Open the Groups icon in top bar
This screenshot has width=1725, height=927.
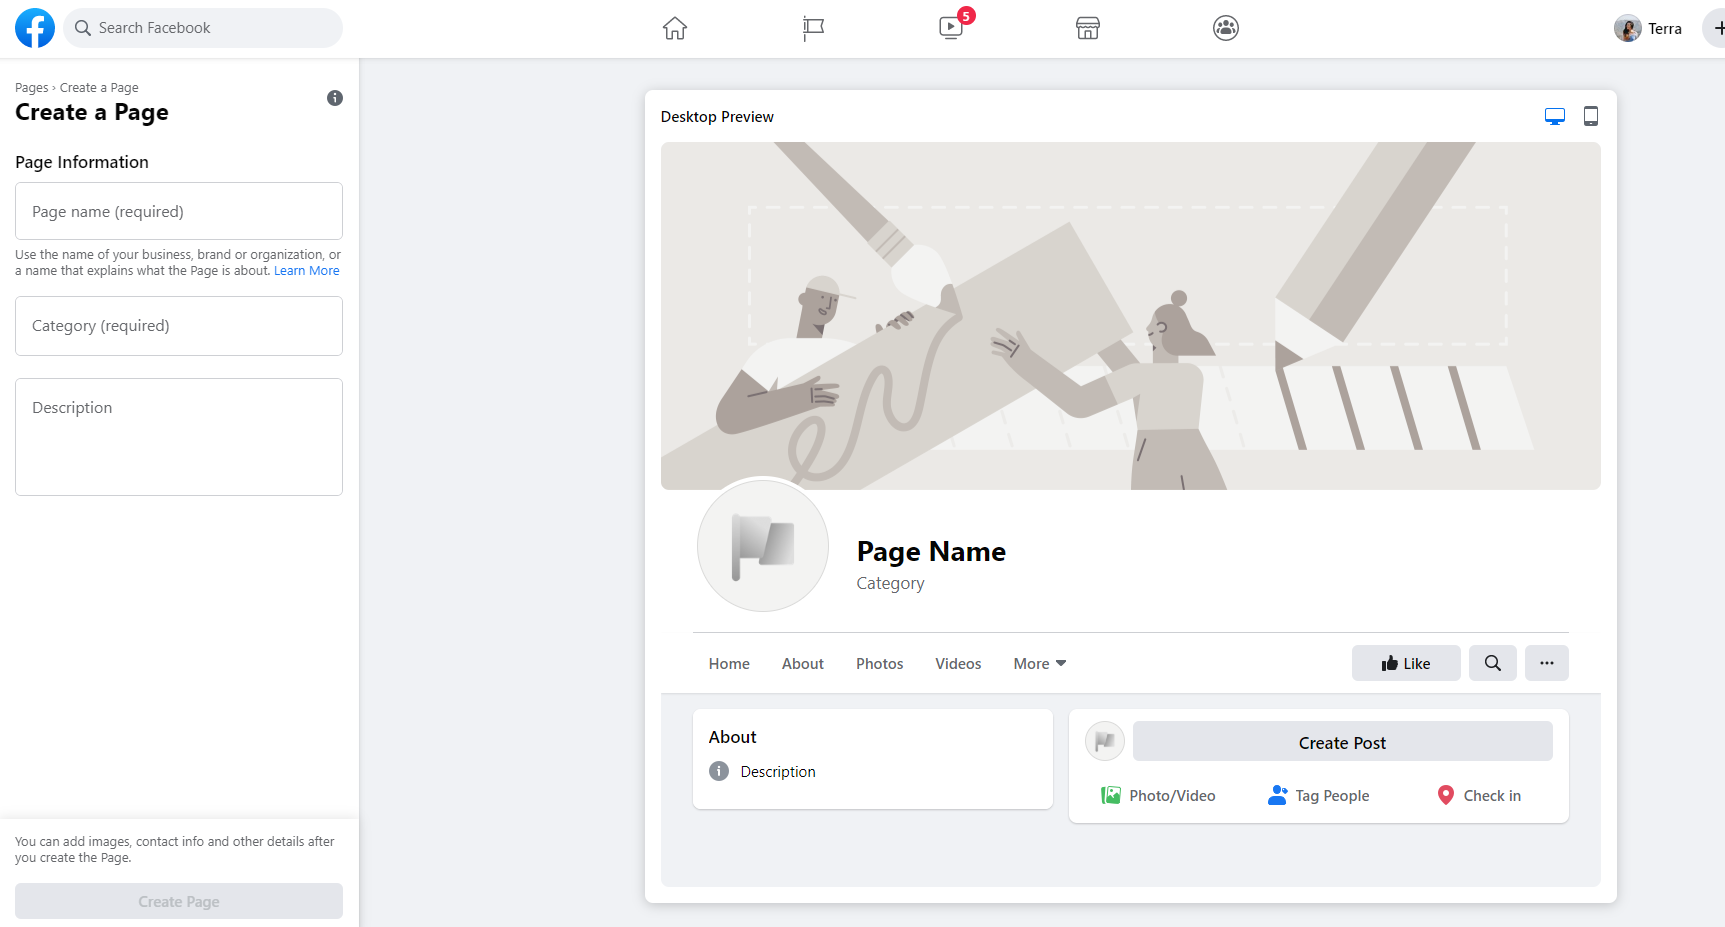1226,28
